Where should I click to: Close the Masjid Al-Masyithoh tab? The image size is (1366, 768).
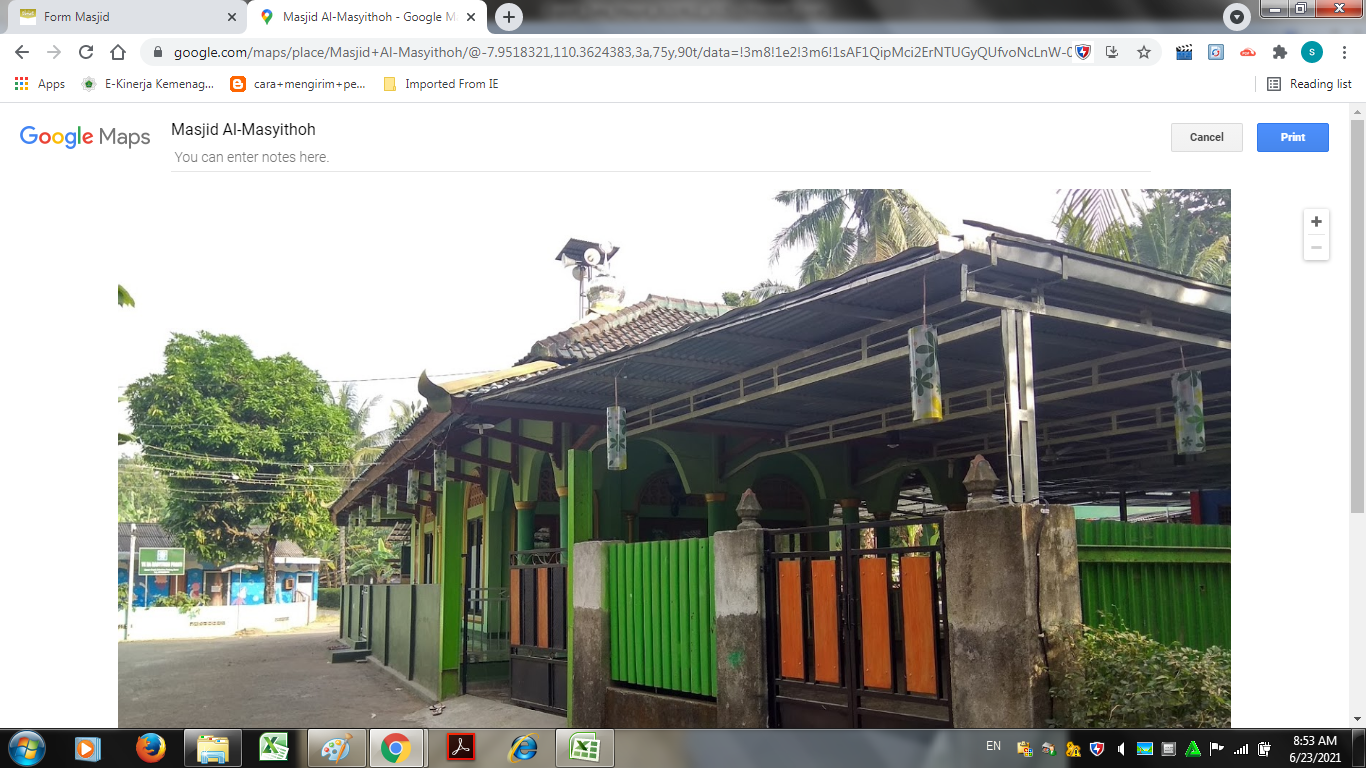click(471, 17)
